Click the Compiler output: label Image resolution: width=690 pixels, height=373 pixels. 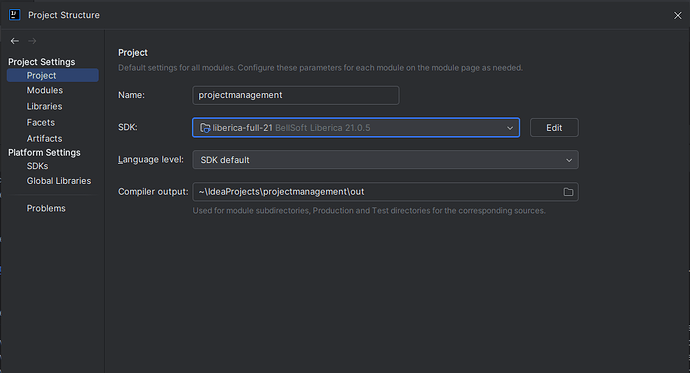(153, 192)
